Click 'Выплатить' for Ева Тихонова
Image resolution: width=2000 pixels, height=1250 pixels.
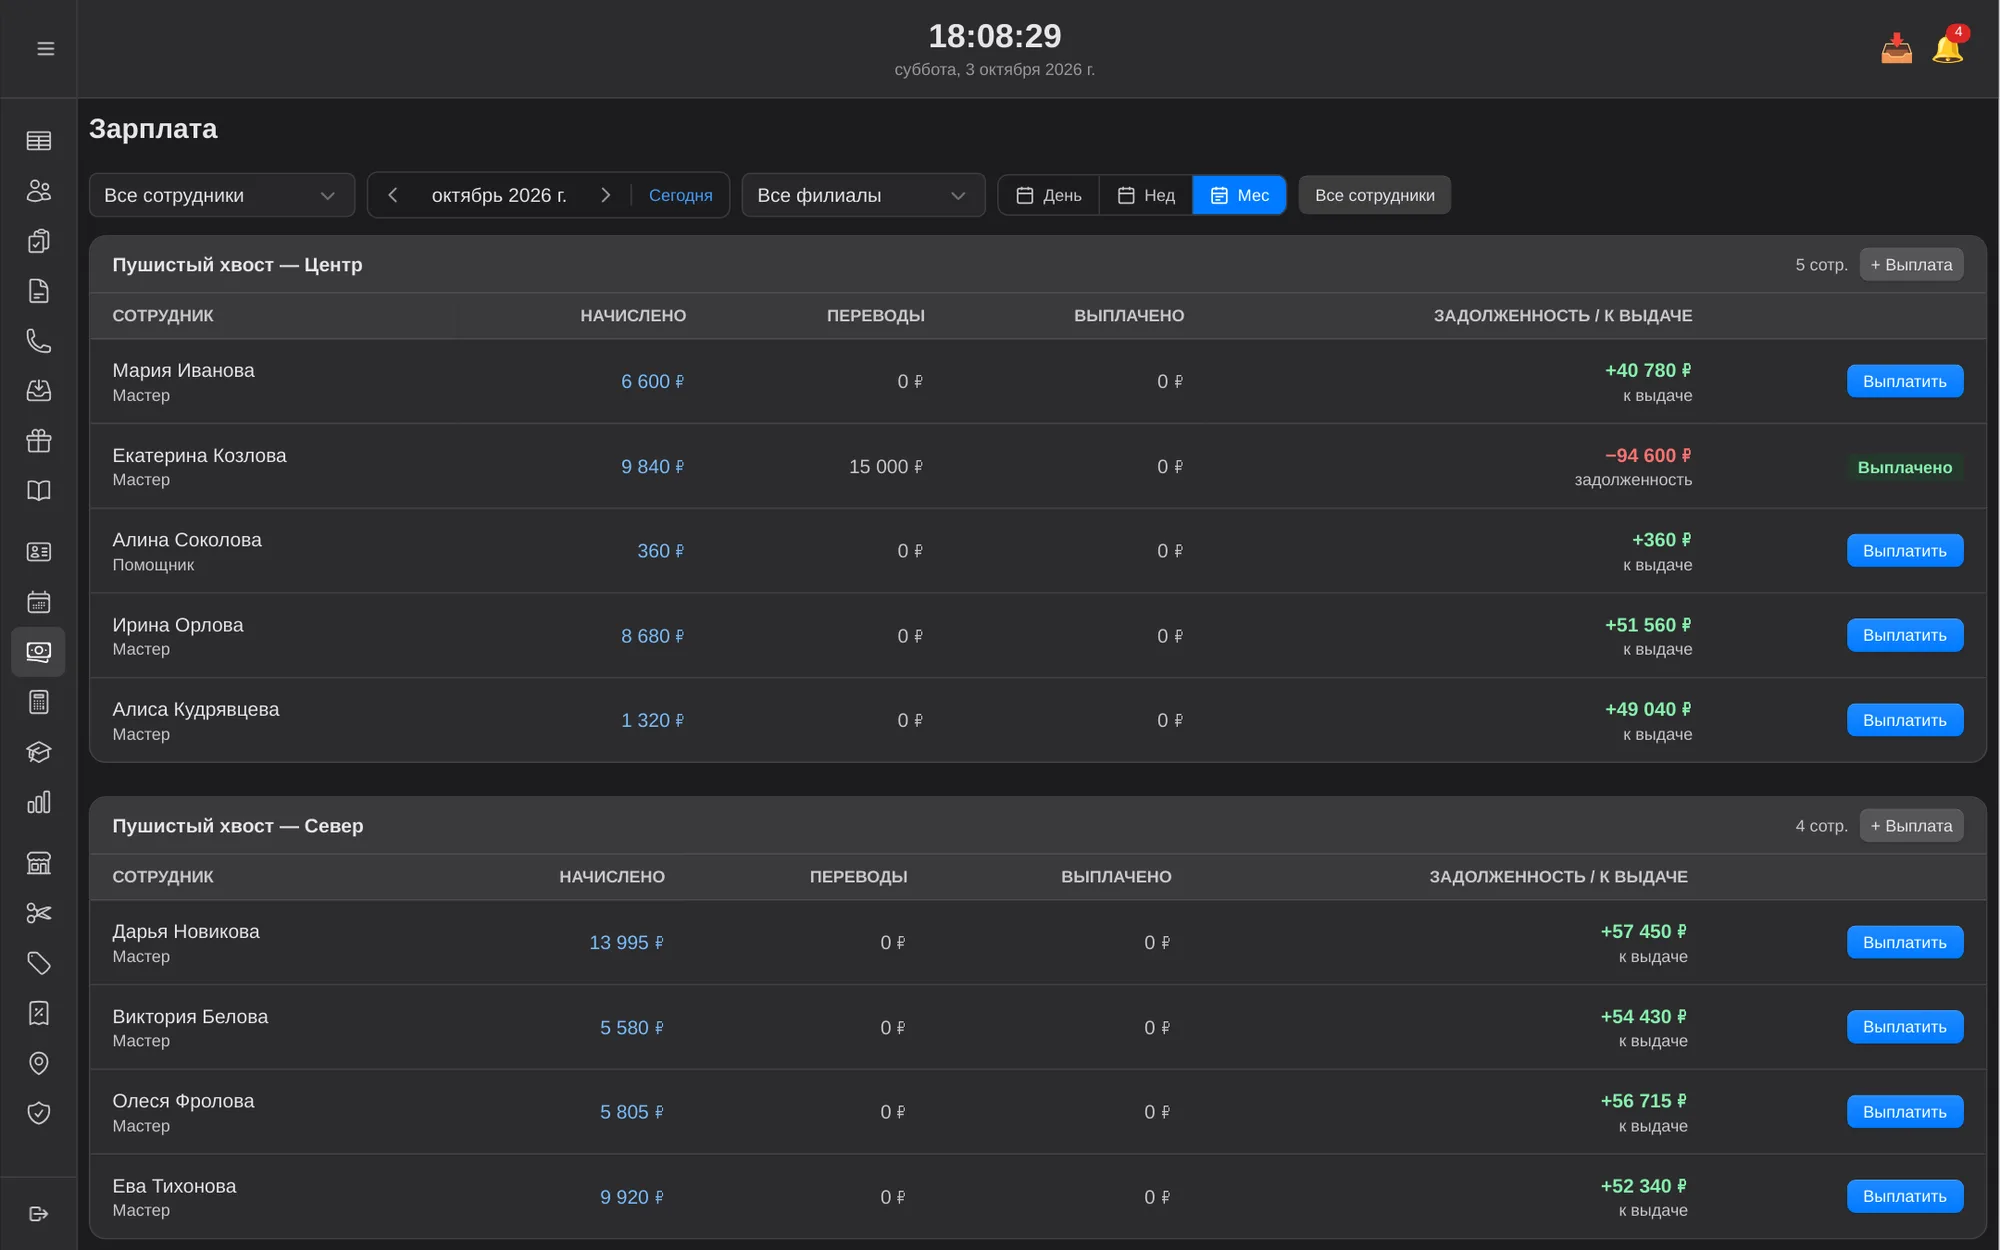[1905, 1196]
